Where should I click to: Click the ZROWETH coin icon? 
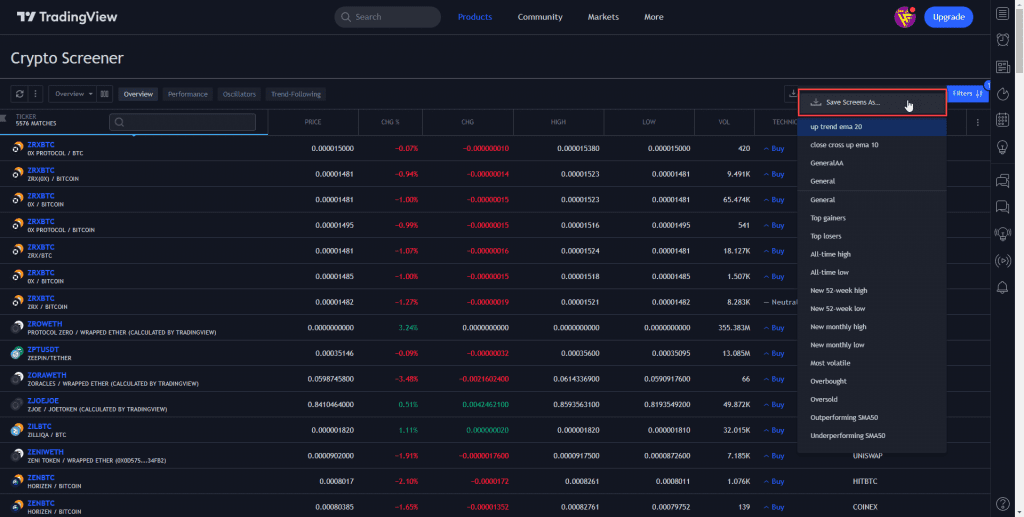(18, 328)
